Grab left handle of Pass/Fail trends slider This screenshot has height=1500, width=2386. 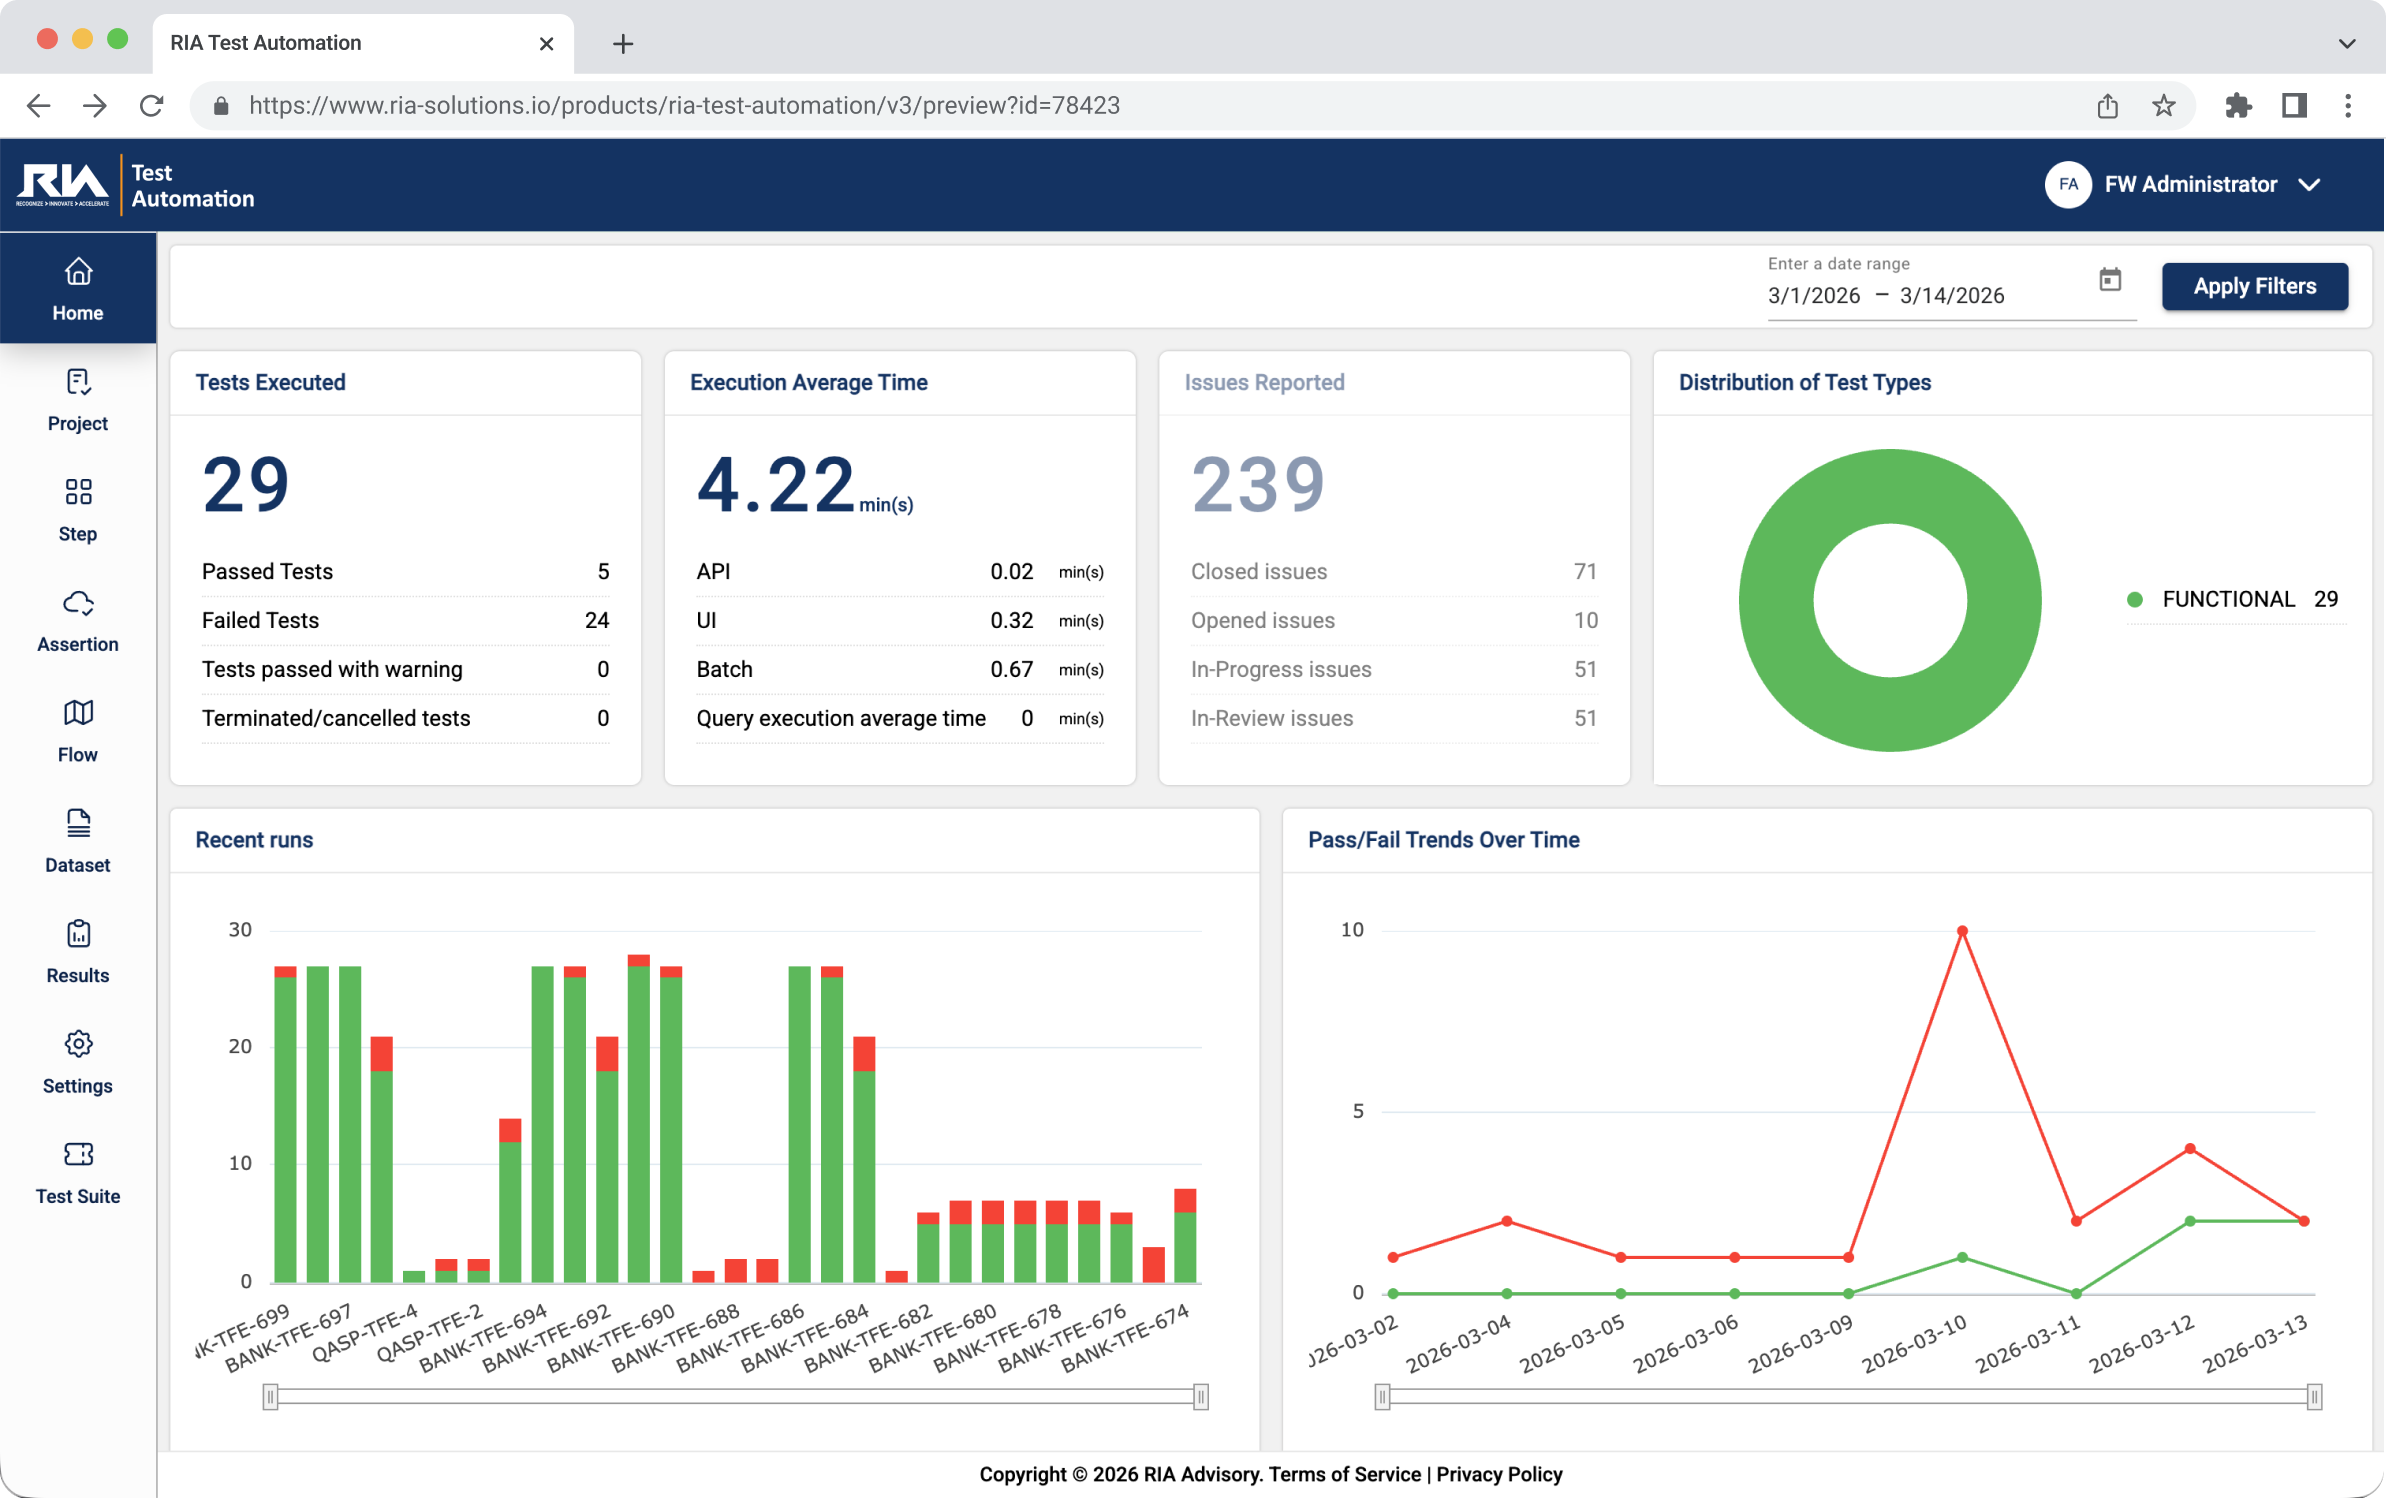tap(1382, 1397)
